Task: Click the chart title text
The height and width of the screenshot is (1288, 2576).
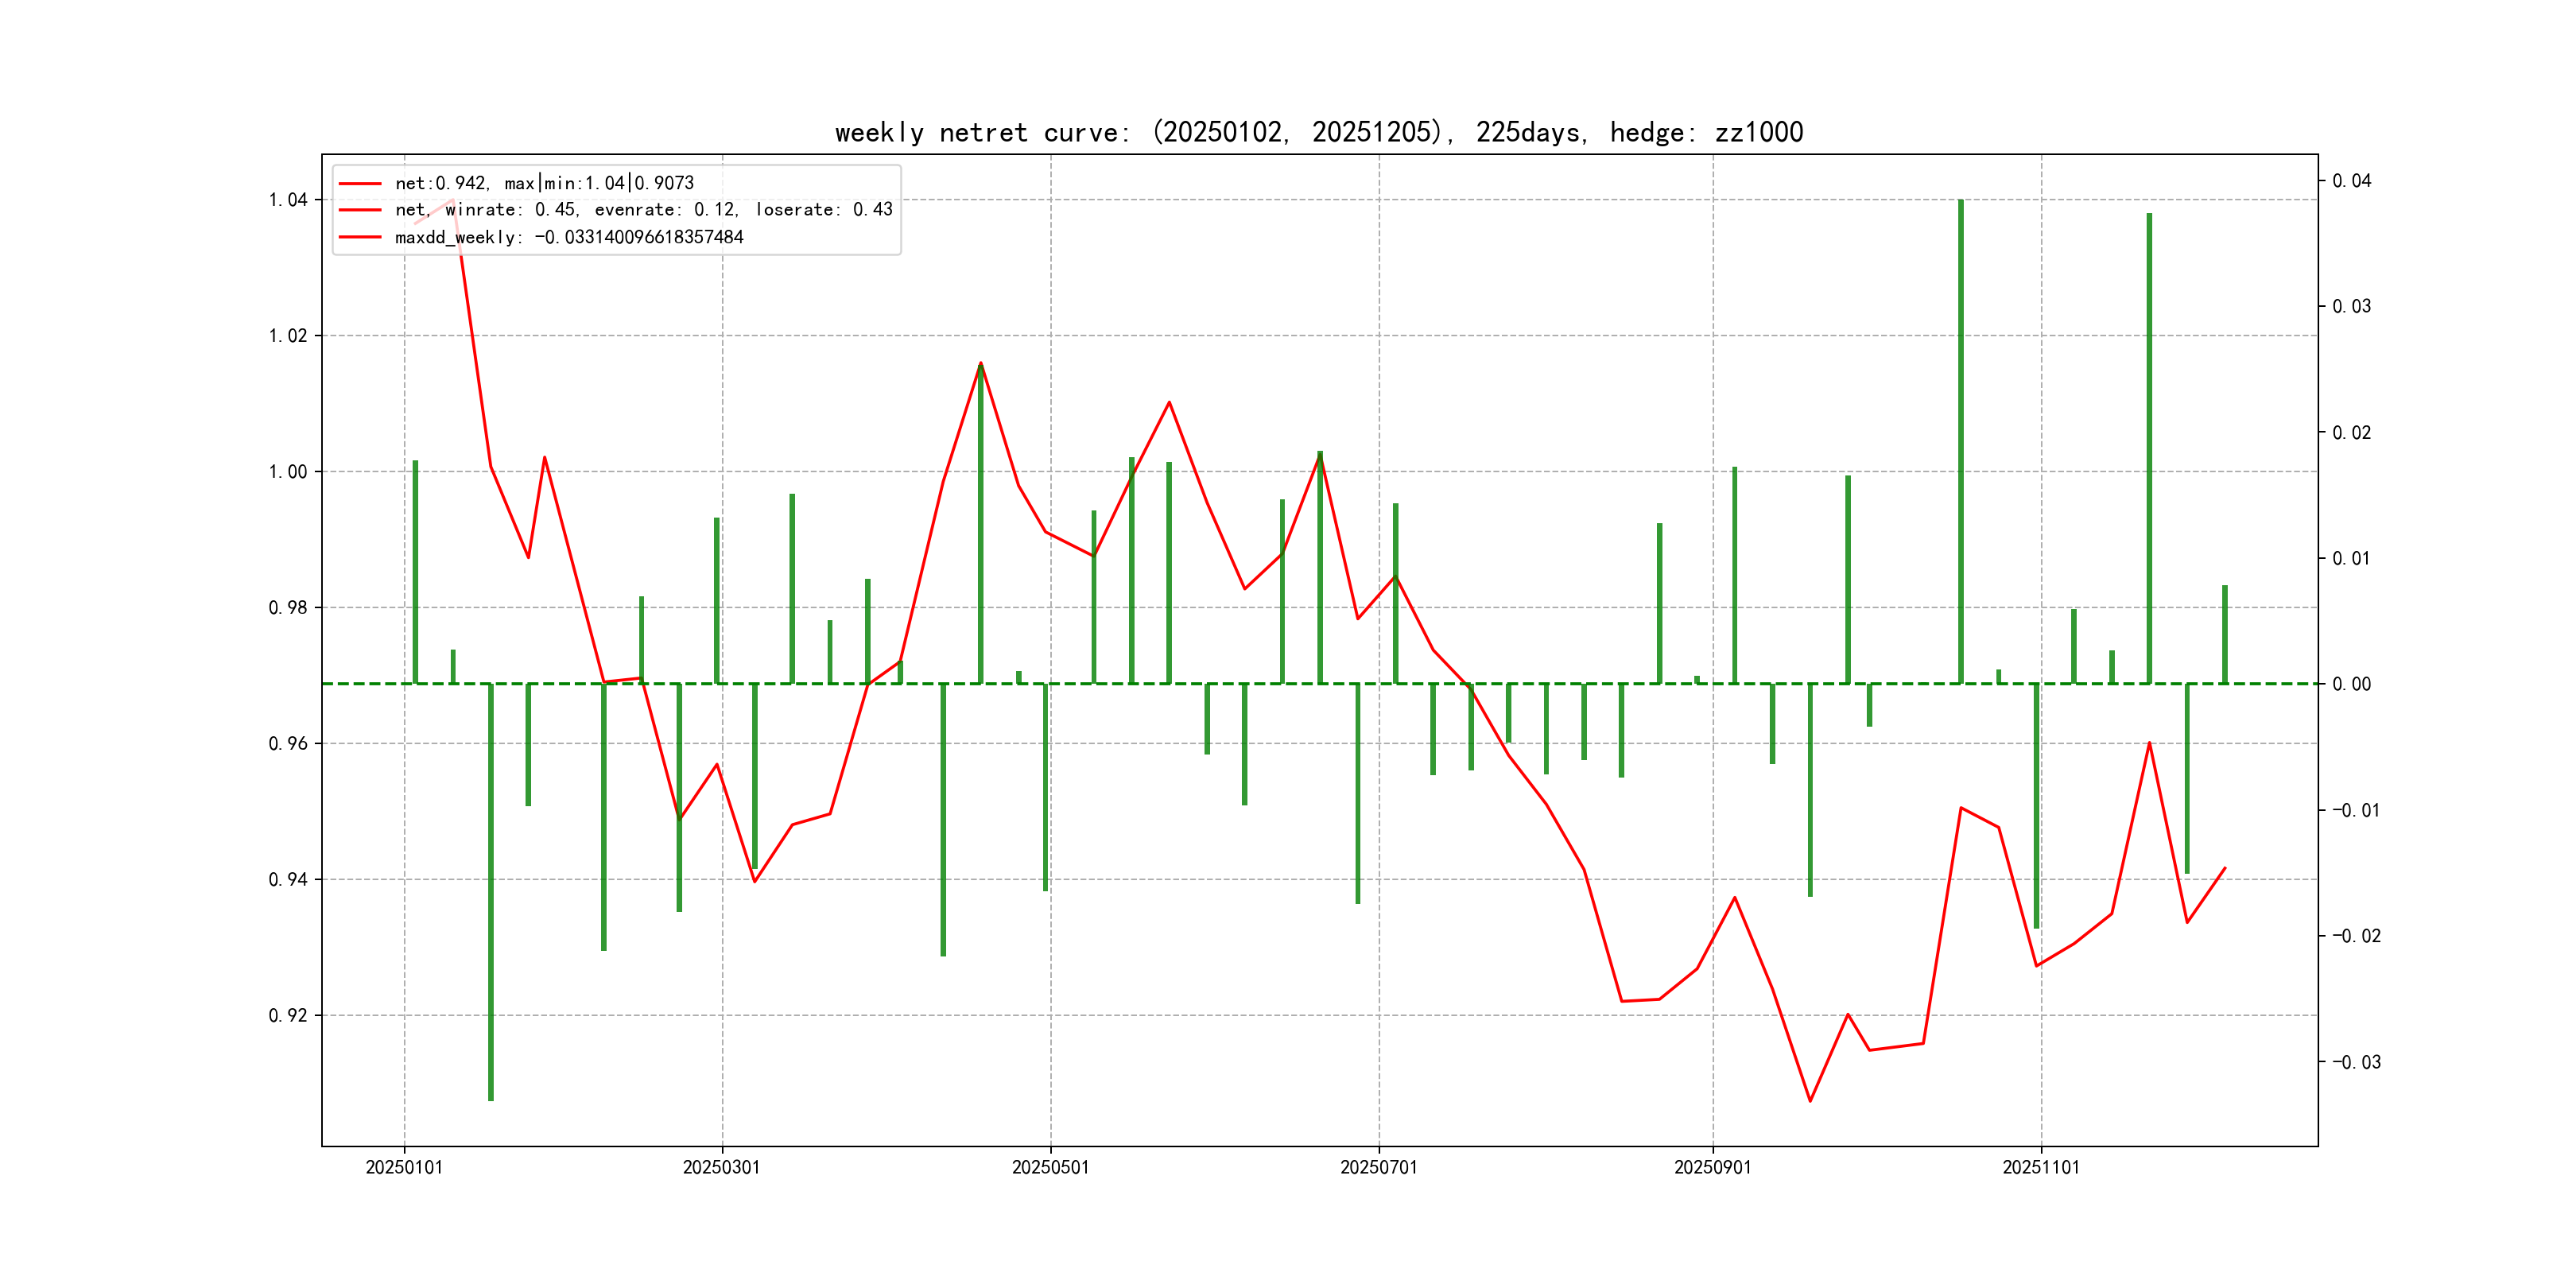Action: (1318, 132)
